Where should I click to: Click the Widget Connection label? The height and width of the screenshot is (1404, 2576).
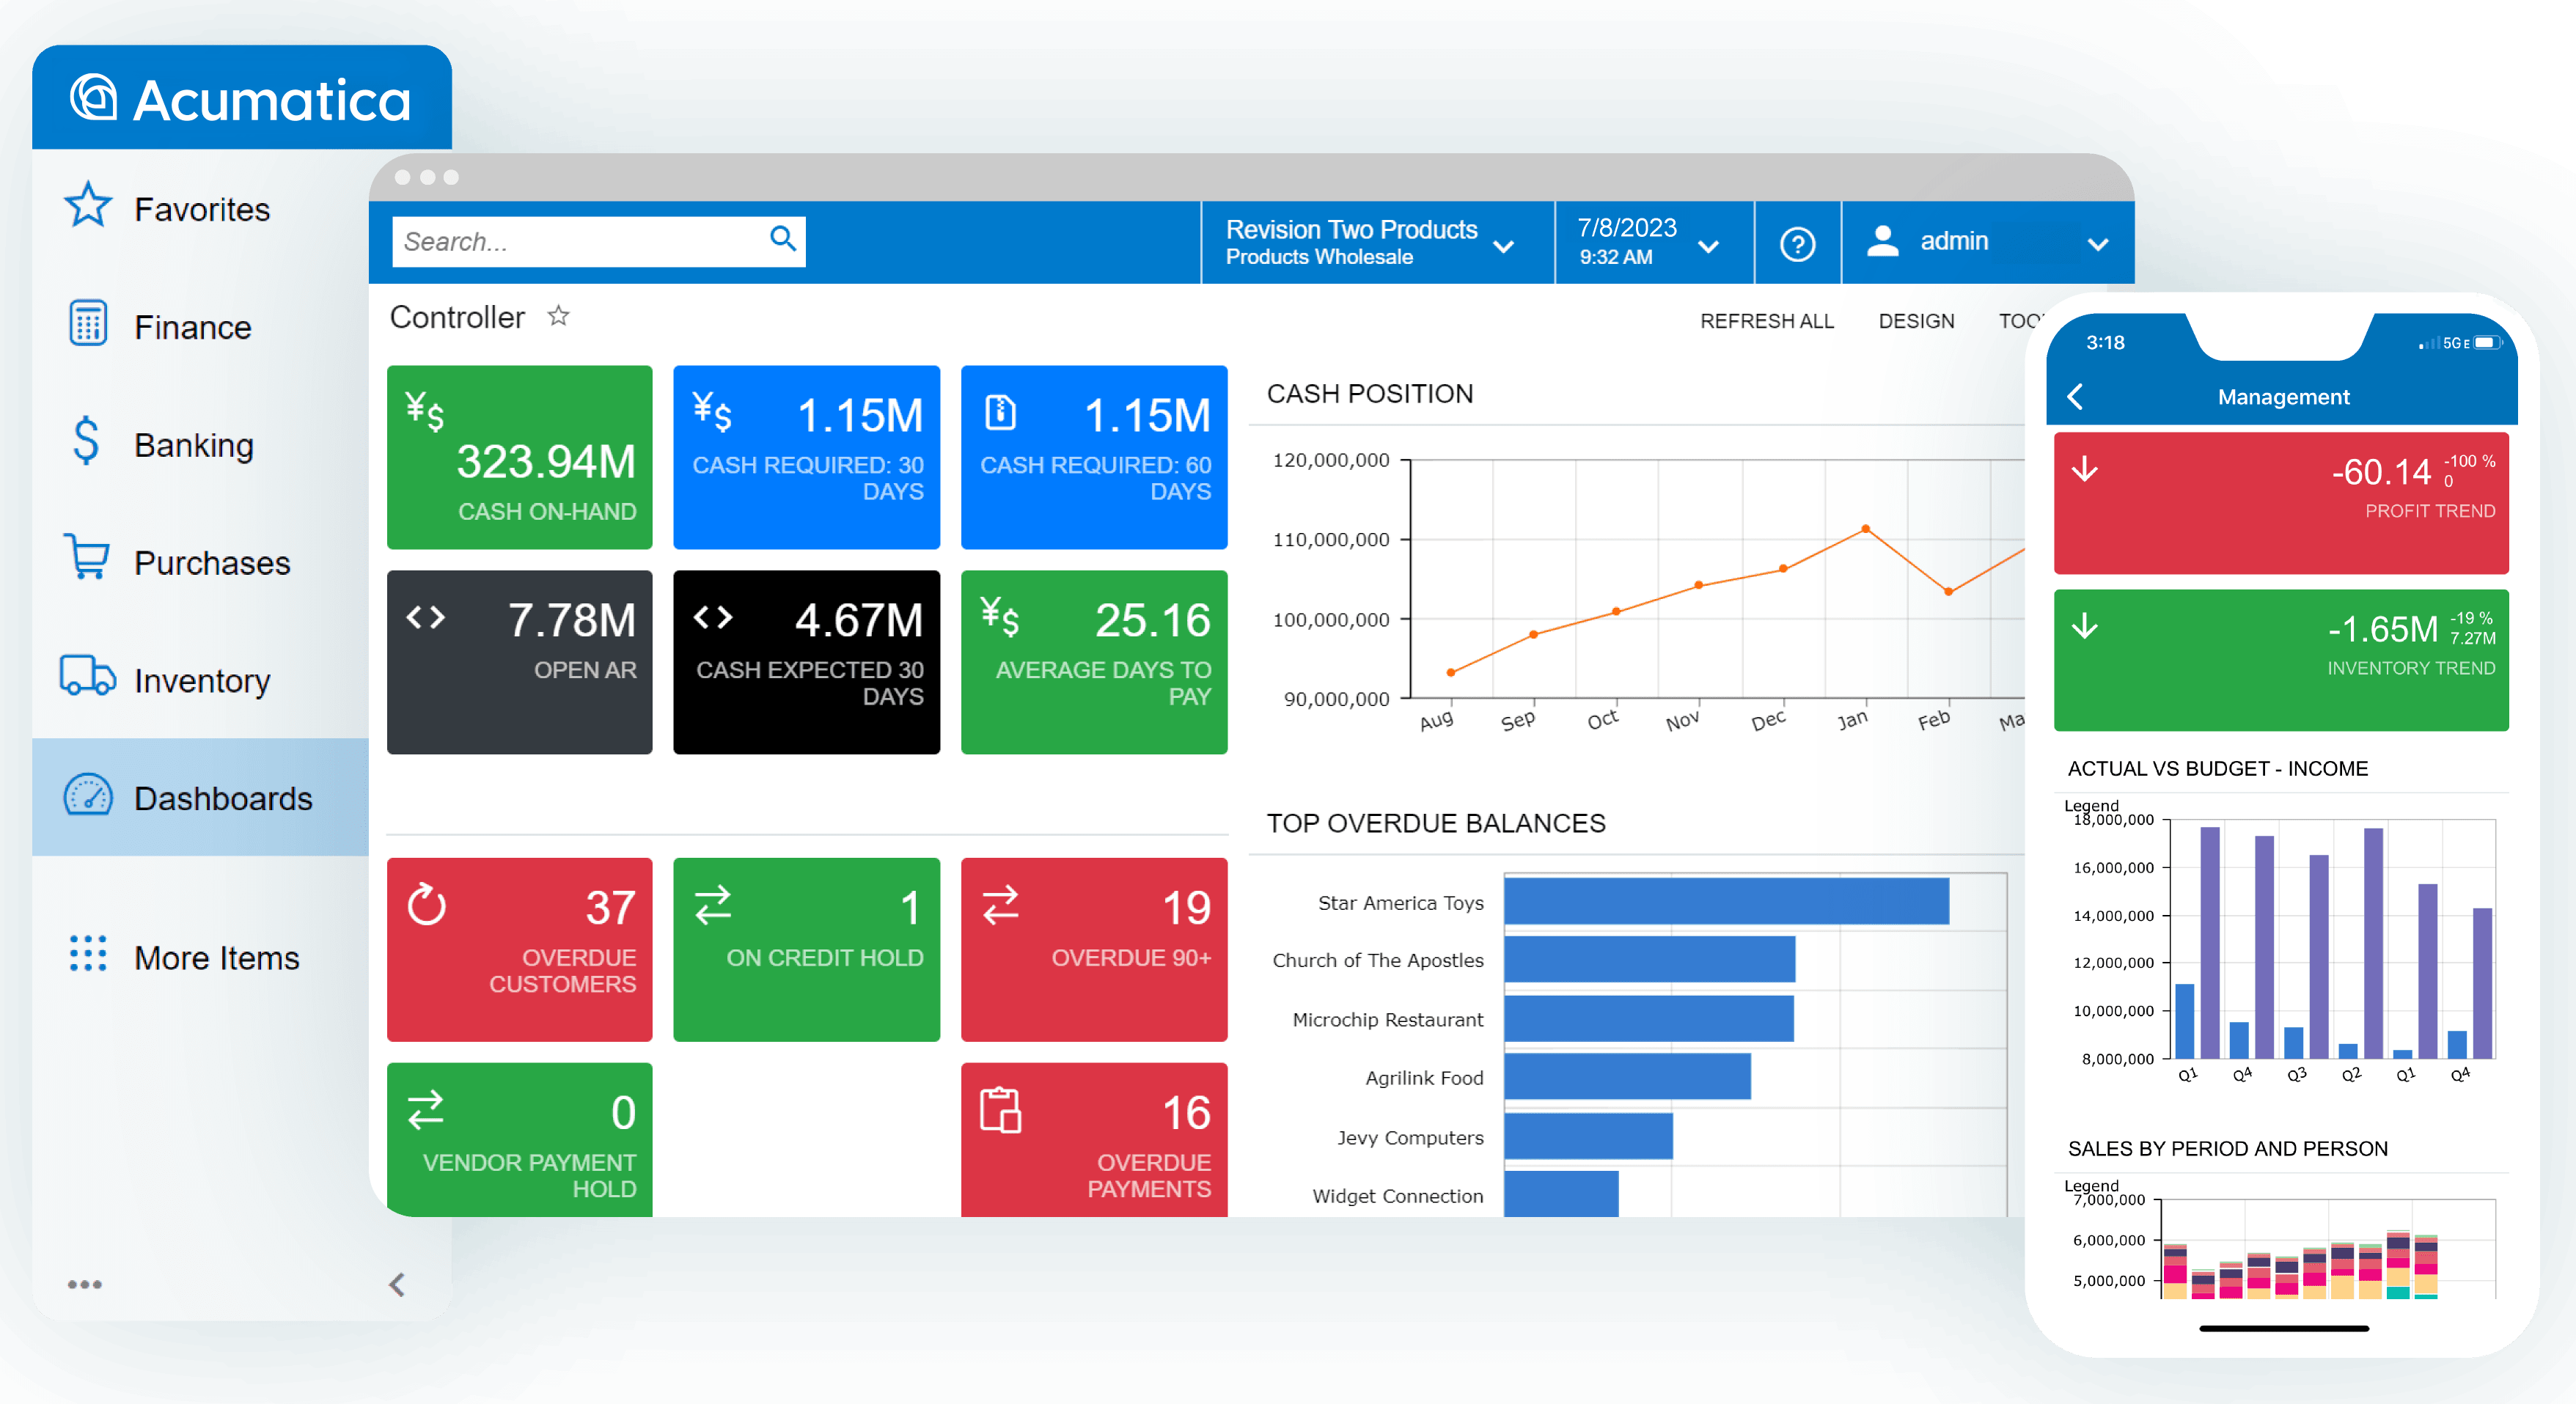point(1398,1196)
